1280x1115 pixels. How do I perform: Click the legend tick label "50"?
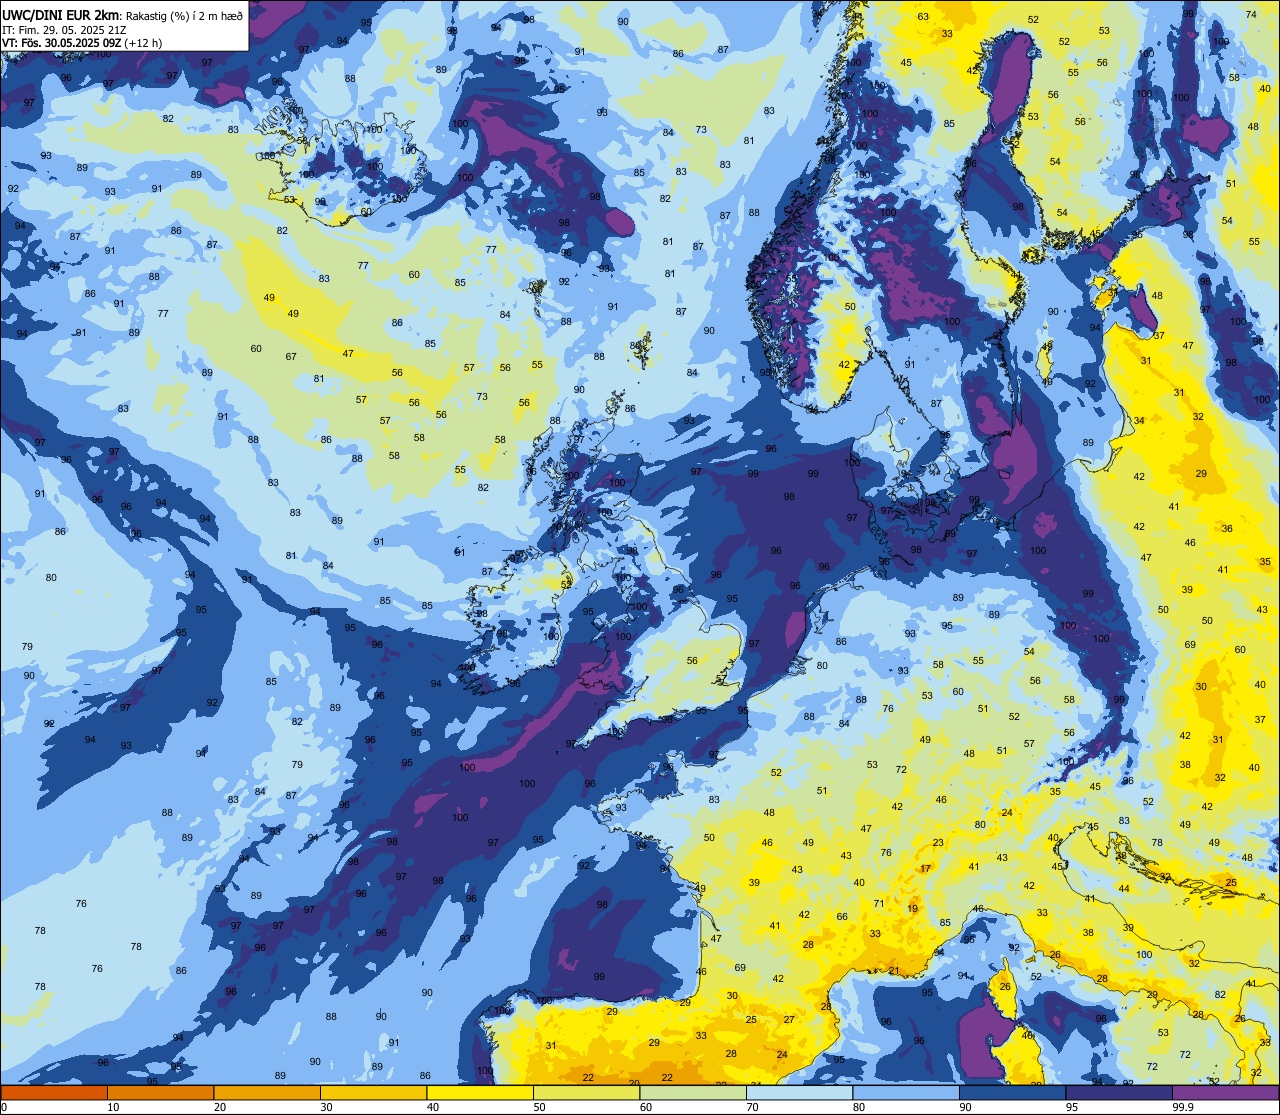539,1107
